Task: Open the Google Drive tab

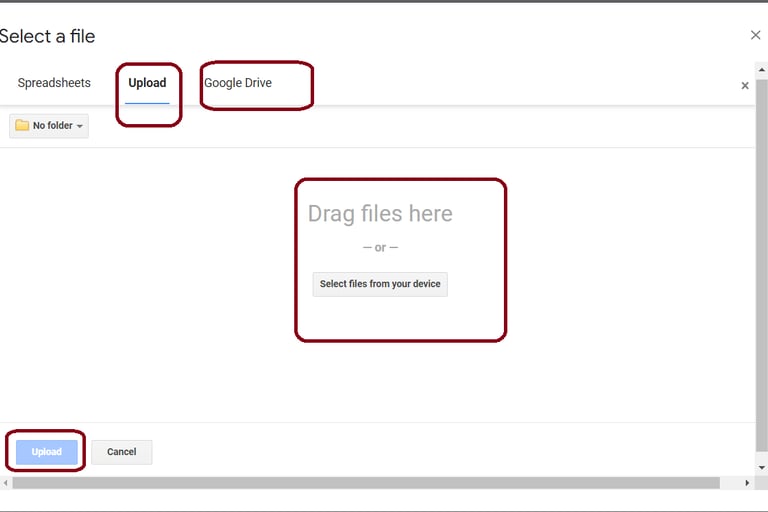Action: (238, 83)
